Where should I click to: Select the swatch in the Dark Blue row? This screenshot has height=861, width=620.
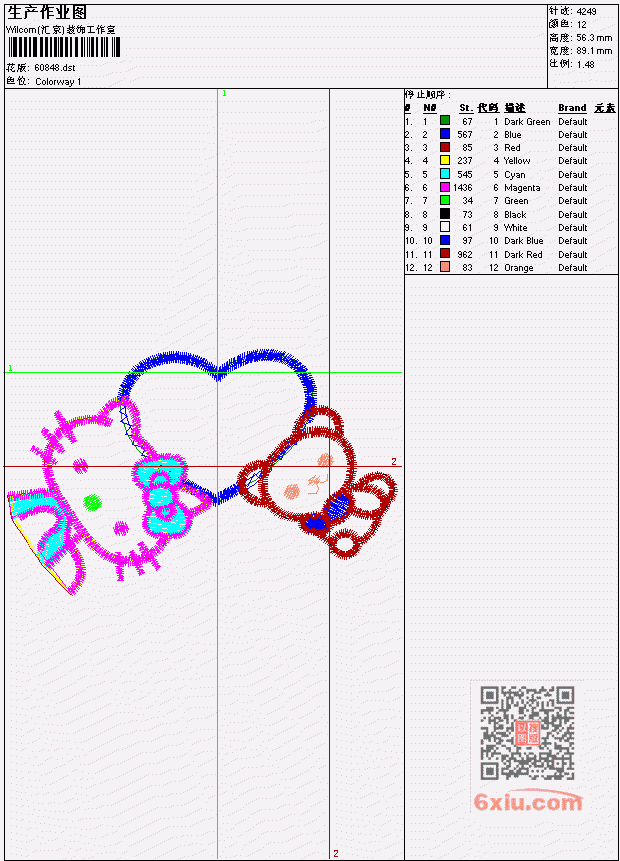point(445,241)
